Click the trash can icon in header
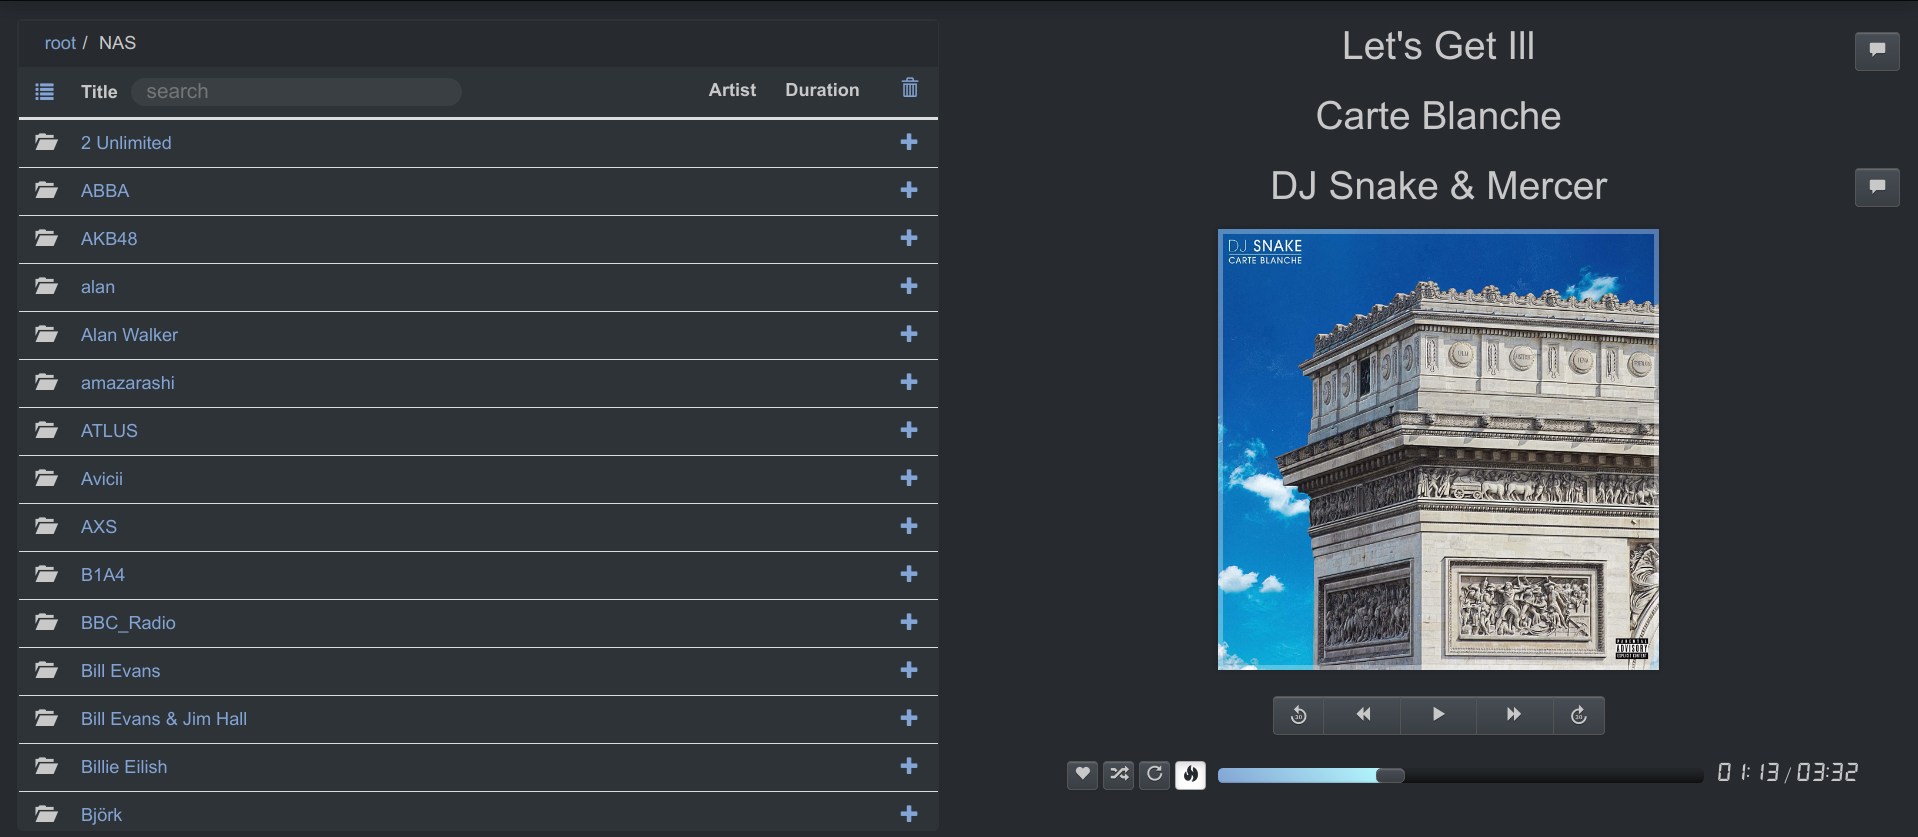1918x837 pixels. coord(910,88)
